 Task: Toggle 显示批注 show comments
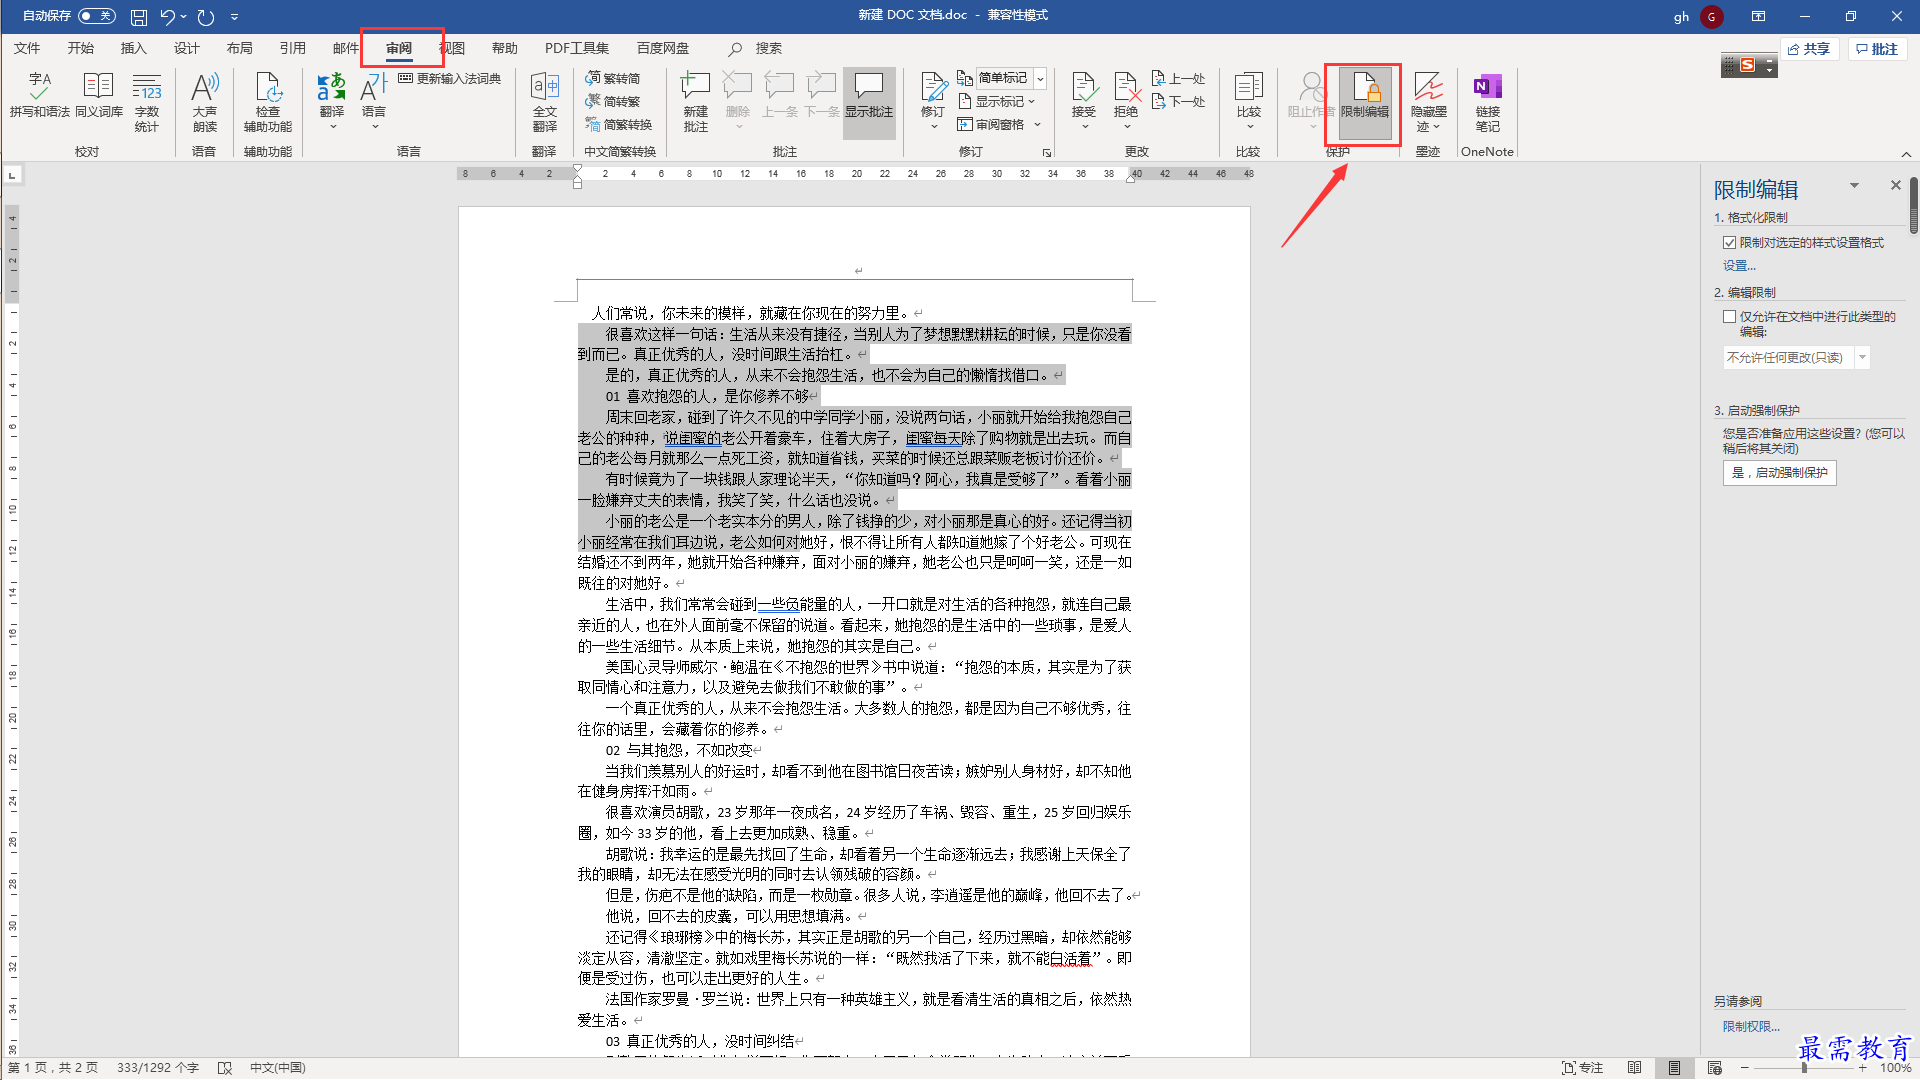coord(869,102)
